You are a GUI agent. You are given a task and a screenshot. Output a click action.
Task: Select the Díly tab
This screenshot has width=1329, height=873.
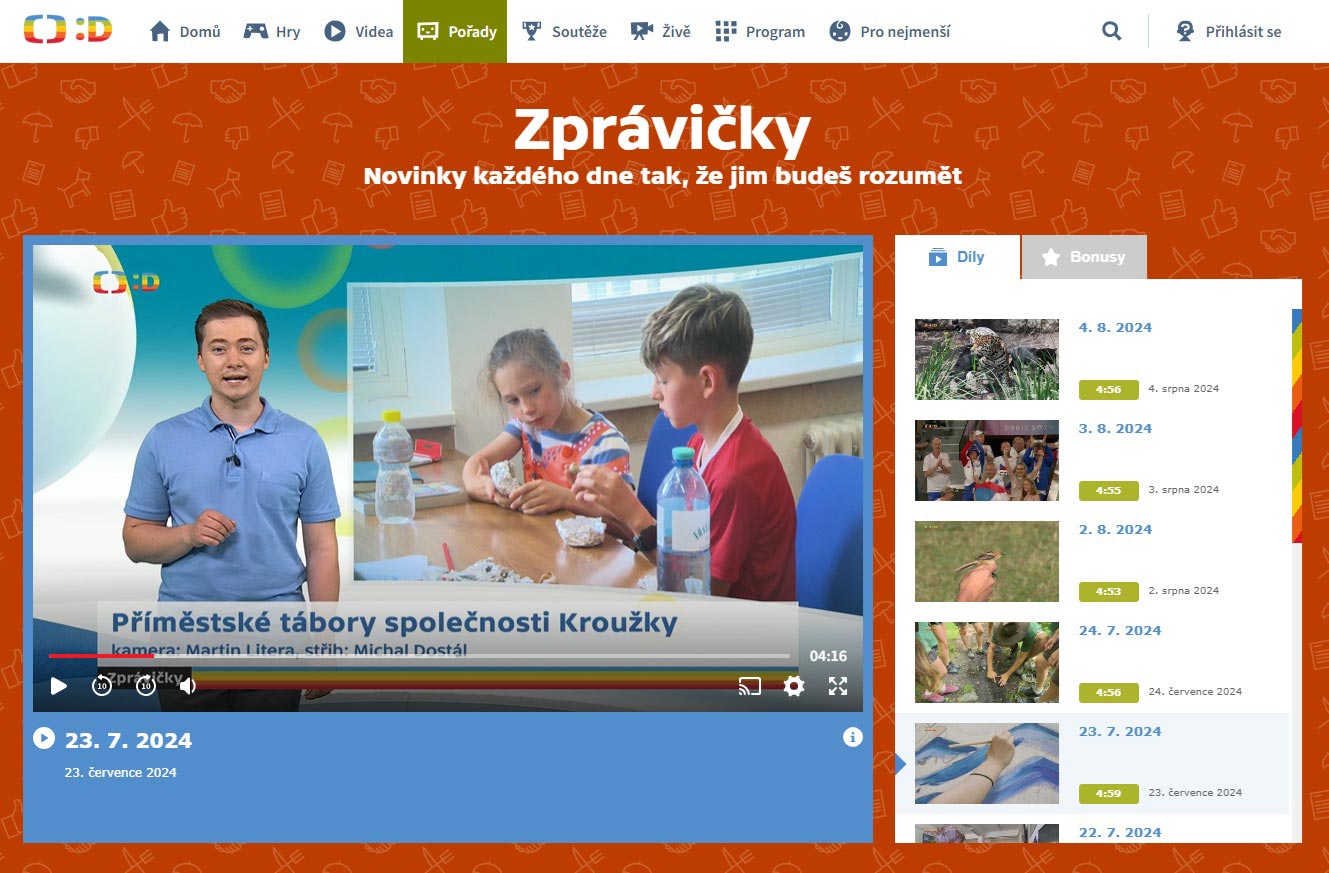coord(957,257)
